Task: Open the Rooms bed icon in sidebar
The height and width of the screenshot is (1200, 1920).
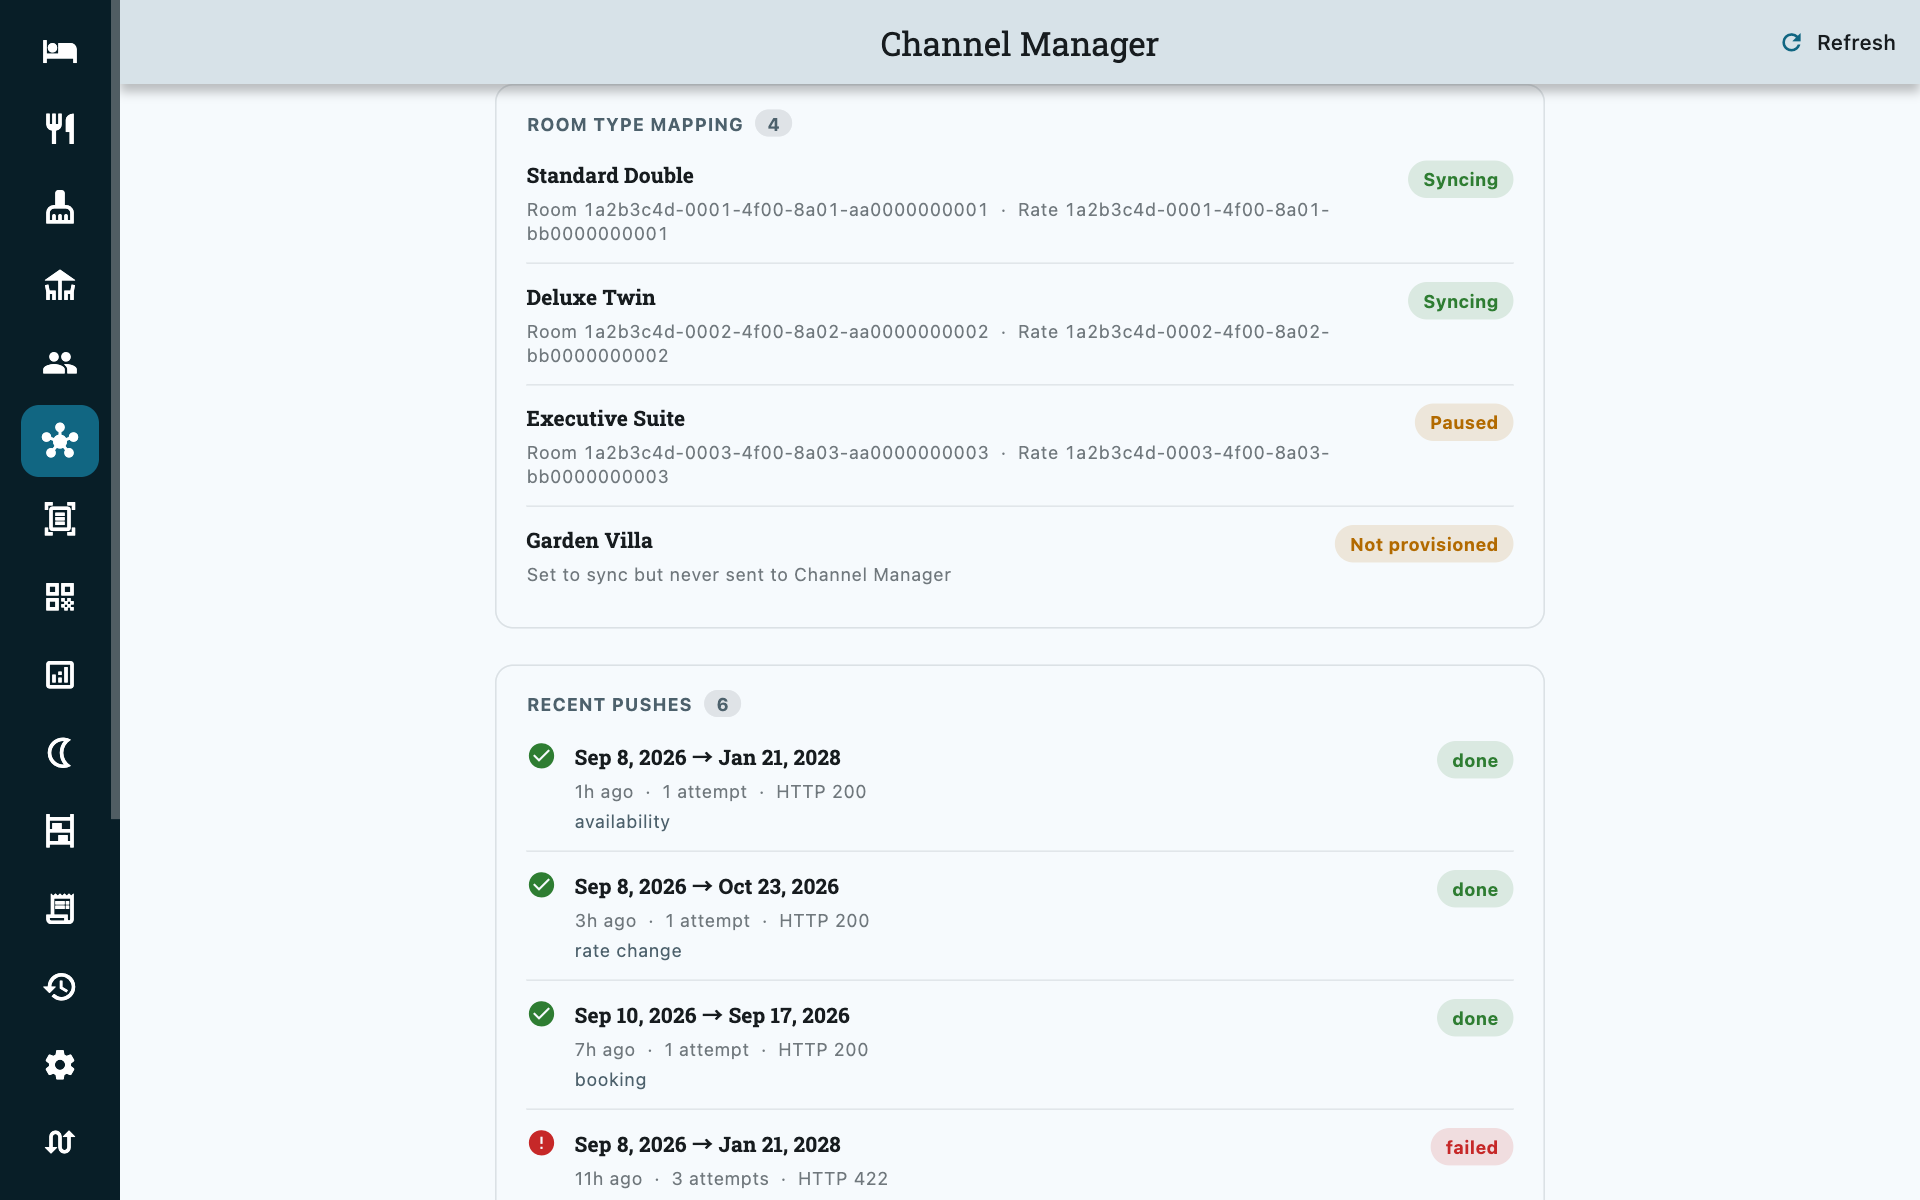Action: tap(60, 51)
